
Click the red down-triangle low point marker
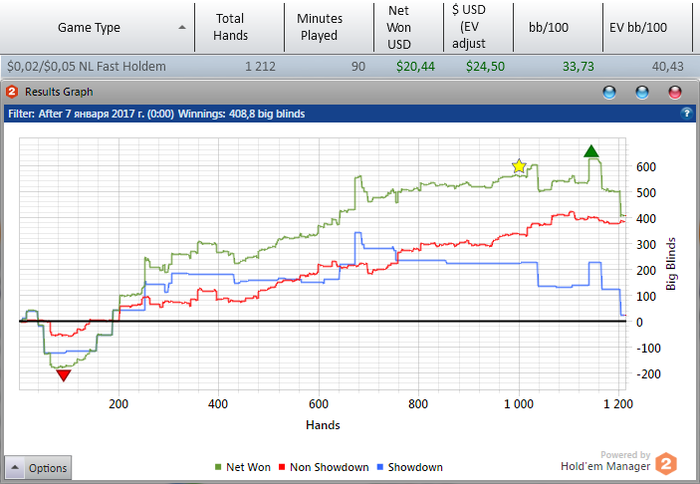64,376
